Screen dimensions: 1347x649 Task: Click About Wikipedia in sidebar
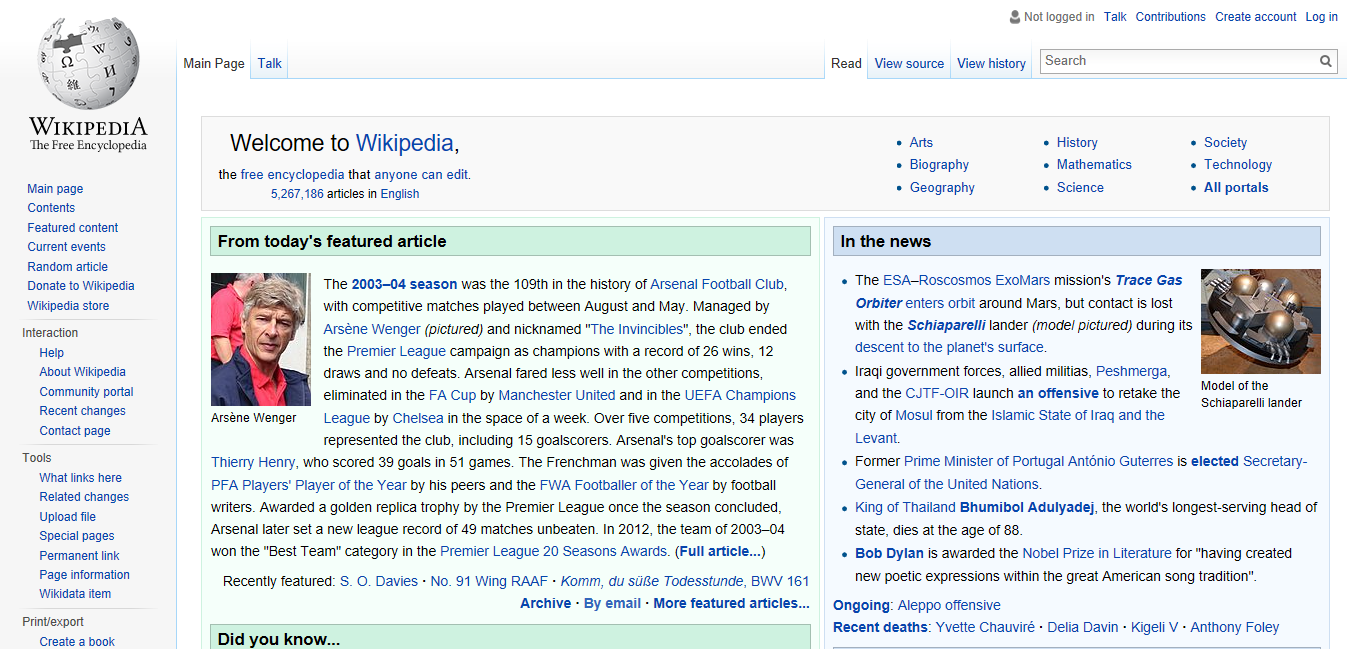[82, 372]
